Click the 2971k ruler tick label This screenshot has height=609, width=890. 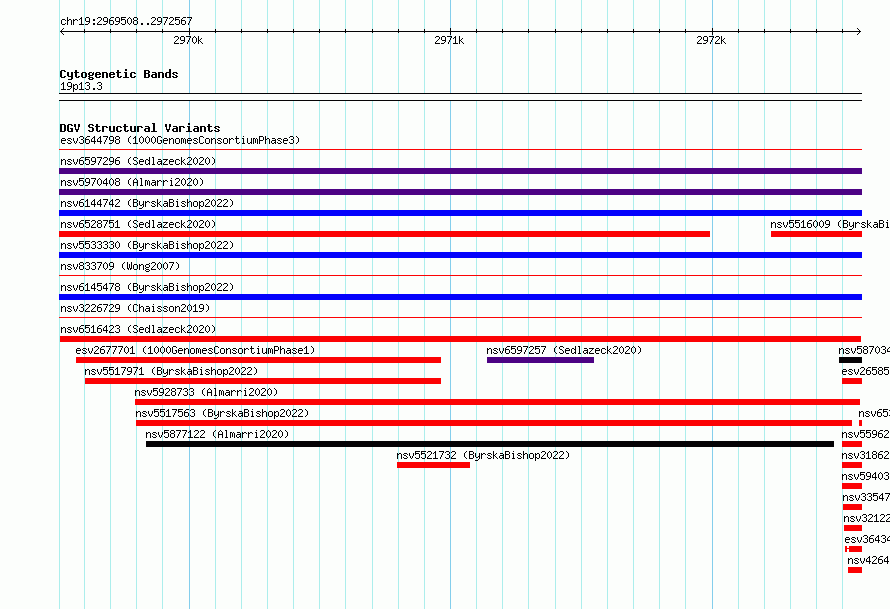[x=449, y=40]
